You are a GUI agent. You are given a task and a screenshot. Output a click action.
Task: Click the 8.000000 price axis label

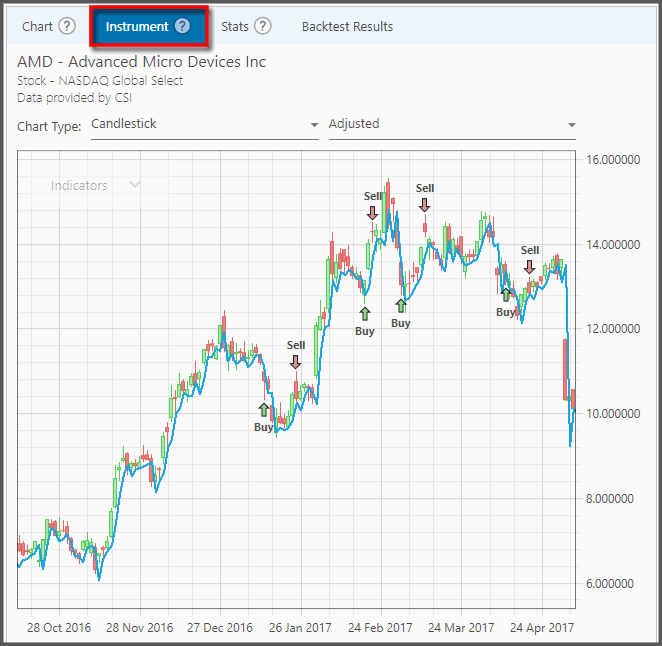pyautogui.click(x=610, y=499)
